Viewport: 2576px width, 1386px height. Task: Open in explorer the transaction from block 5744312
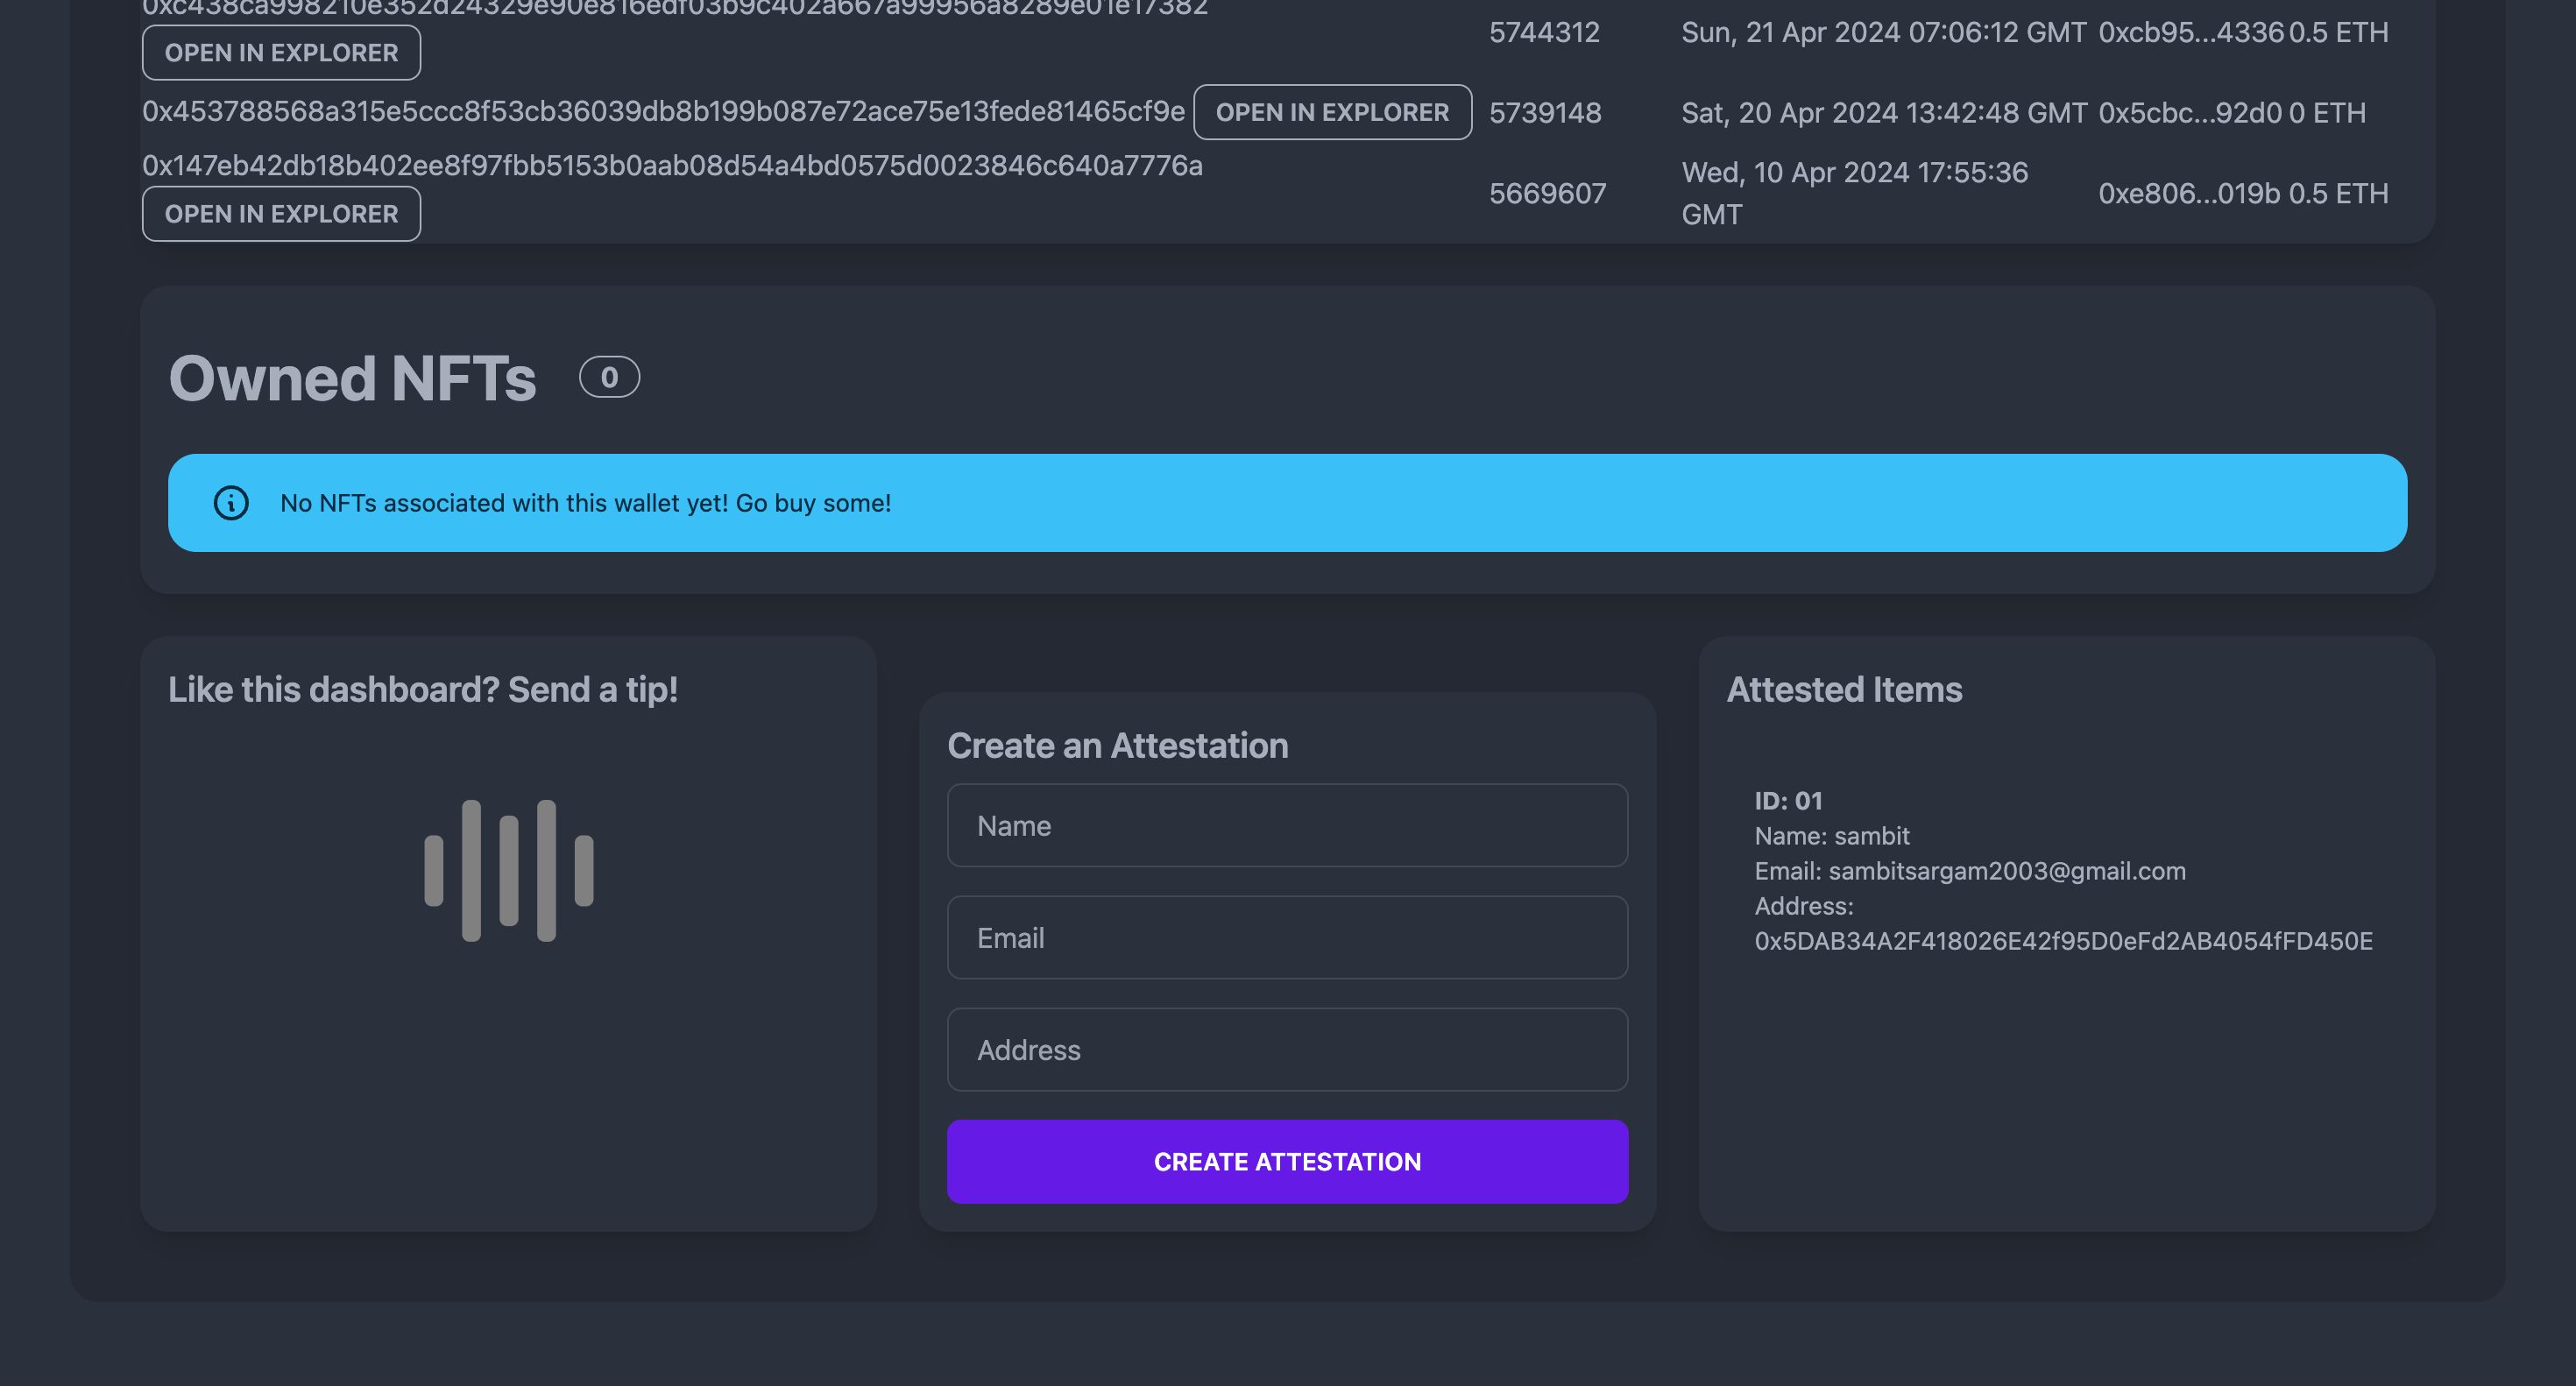(281, 52)
